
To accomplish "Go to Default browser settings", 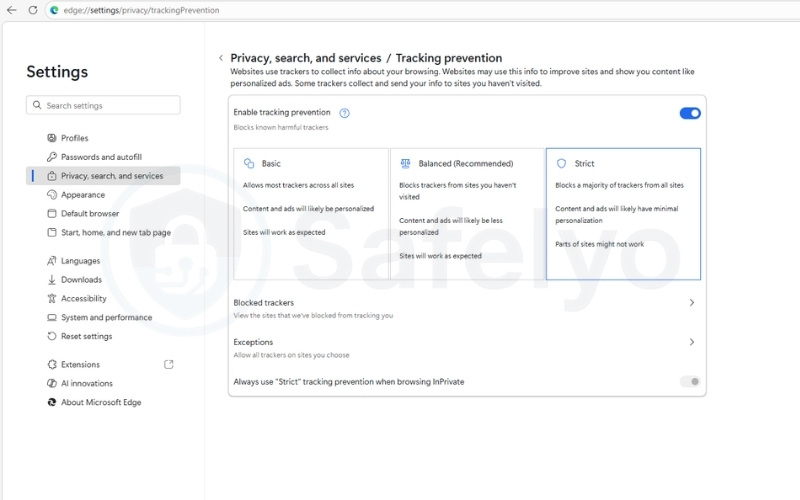I will tap(103, 213).
